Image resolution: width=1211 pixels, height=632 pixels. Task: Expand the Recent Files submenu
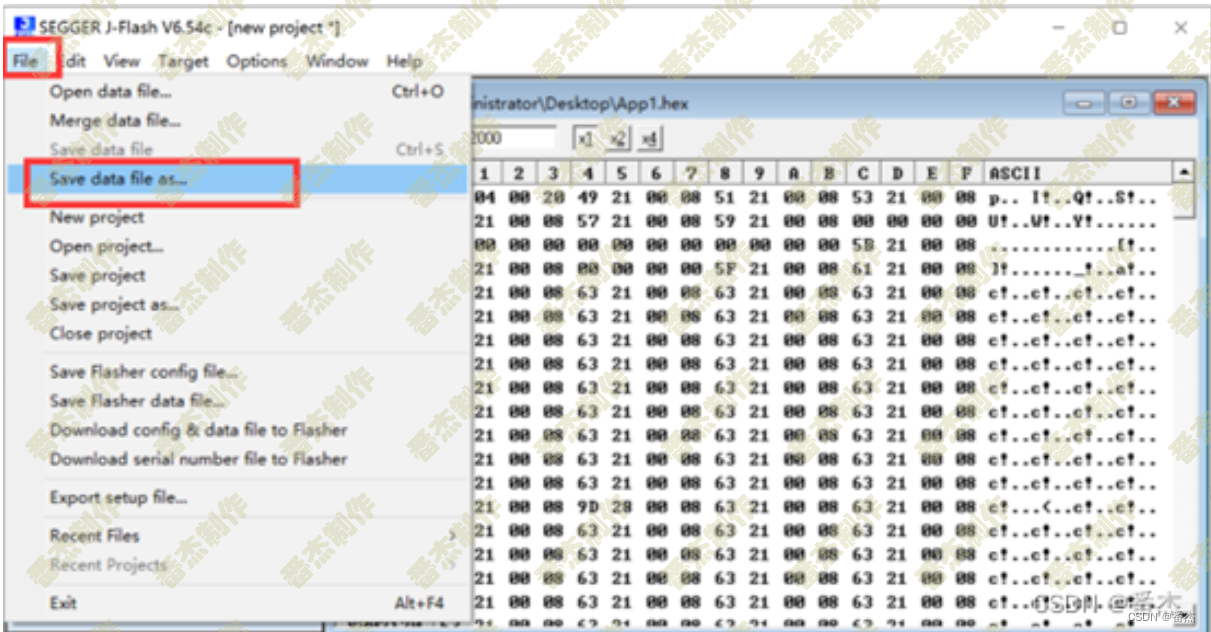[x=238, y=536]
